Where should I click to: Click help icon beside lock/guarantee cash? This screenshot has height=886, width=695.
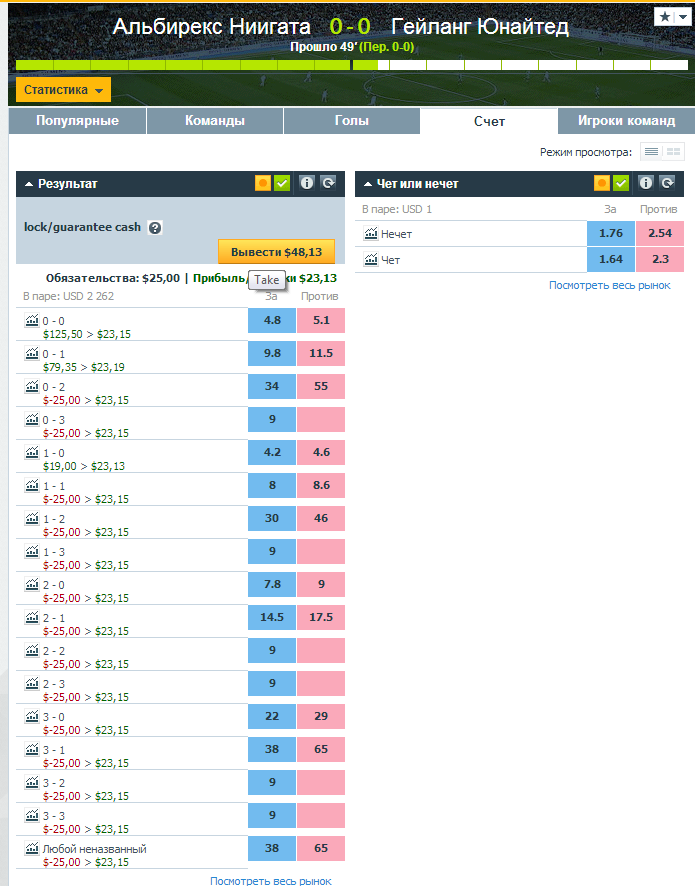click(x=155, y=228)
